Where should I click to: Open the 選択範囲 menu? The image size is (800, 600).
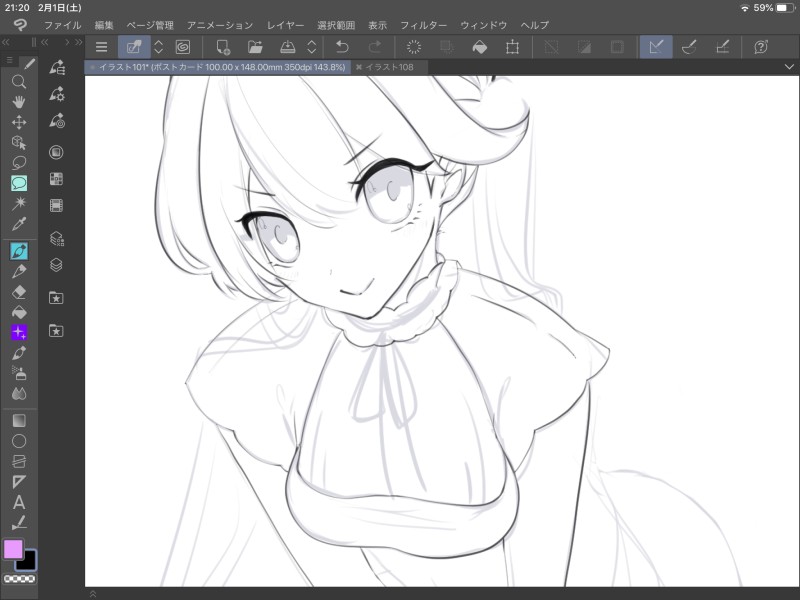pos(336,25)
